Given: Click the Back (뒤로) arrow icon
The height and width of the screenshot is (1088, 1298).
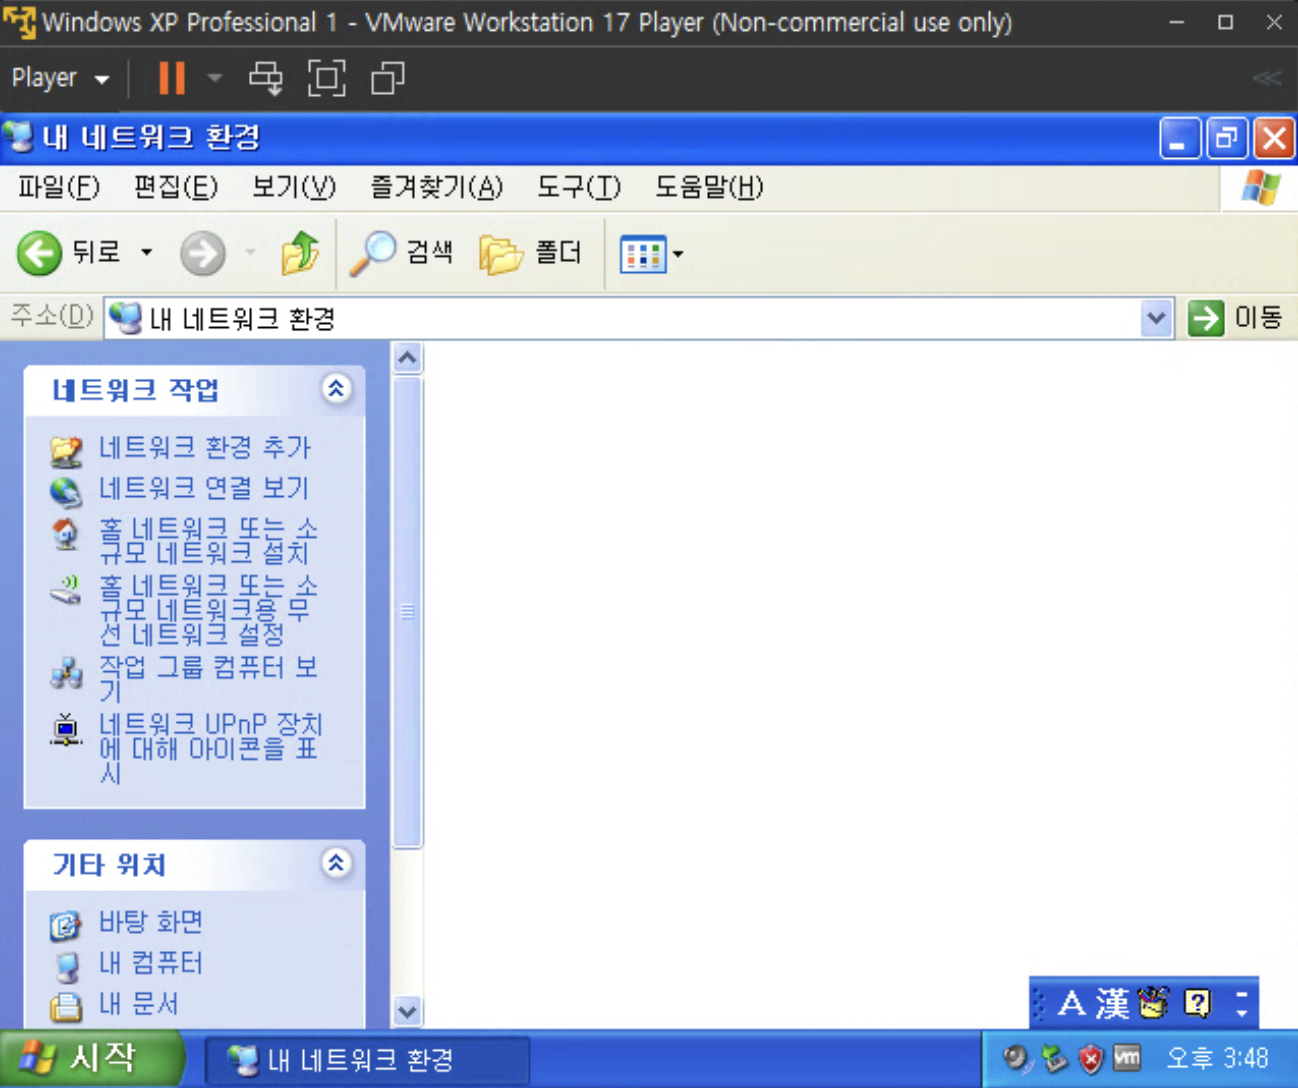Looking at the screenshot, I should [x=40, y=253].
